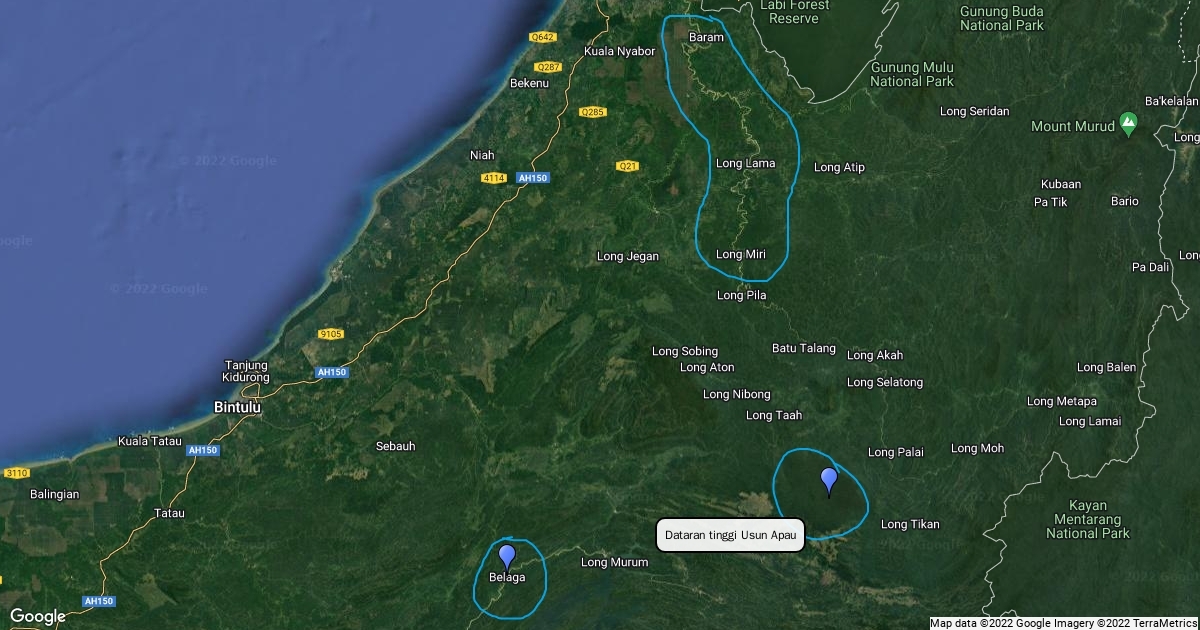Select the Bintulu city label

pyautogui.click(x=238, y=408)
